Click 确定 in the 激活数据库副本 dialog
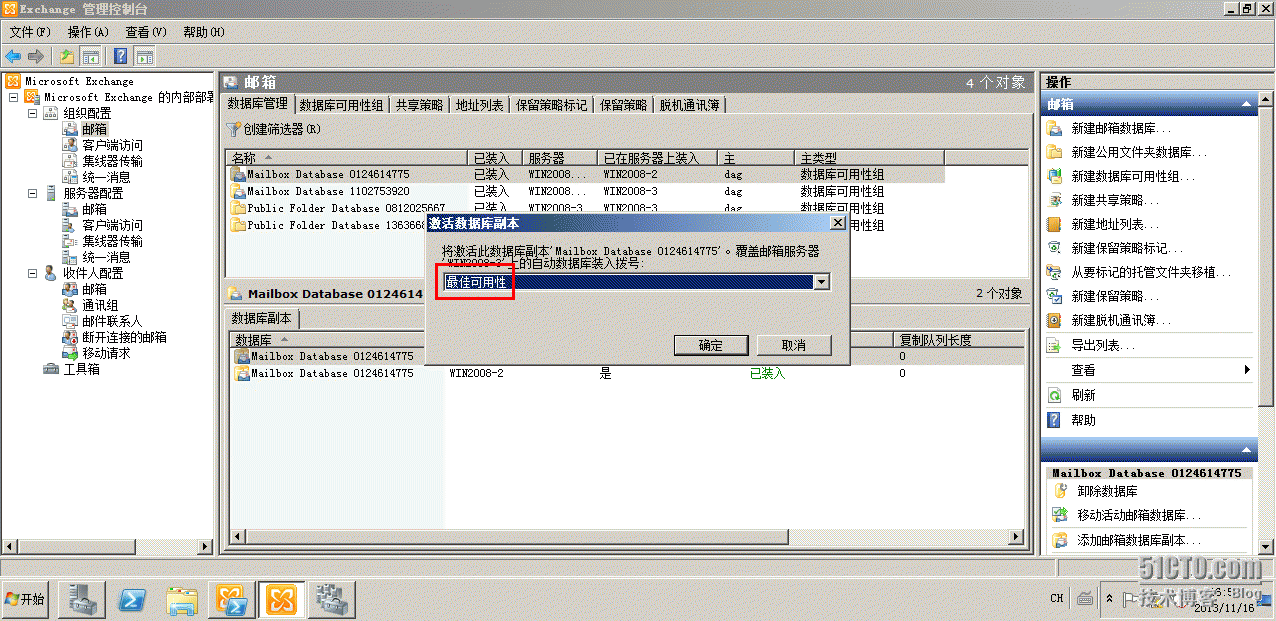1276x621 pixels. pos(711,345)
